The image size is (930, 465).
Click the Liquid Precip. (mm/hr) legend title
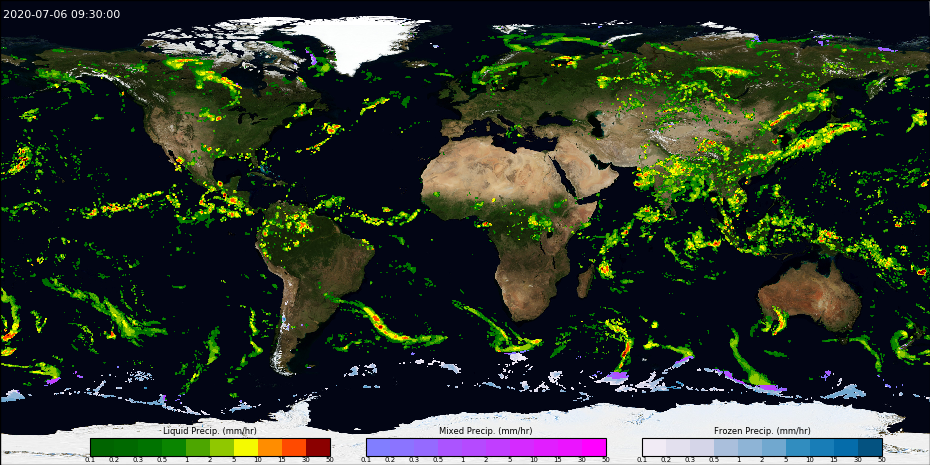[210, 431]
